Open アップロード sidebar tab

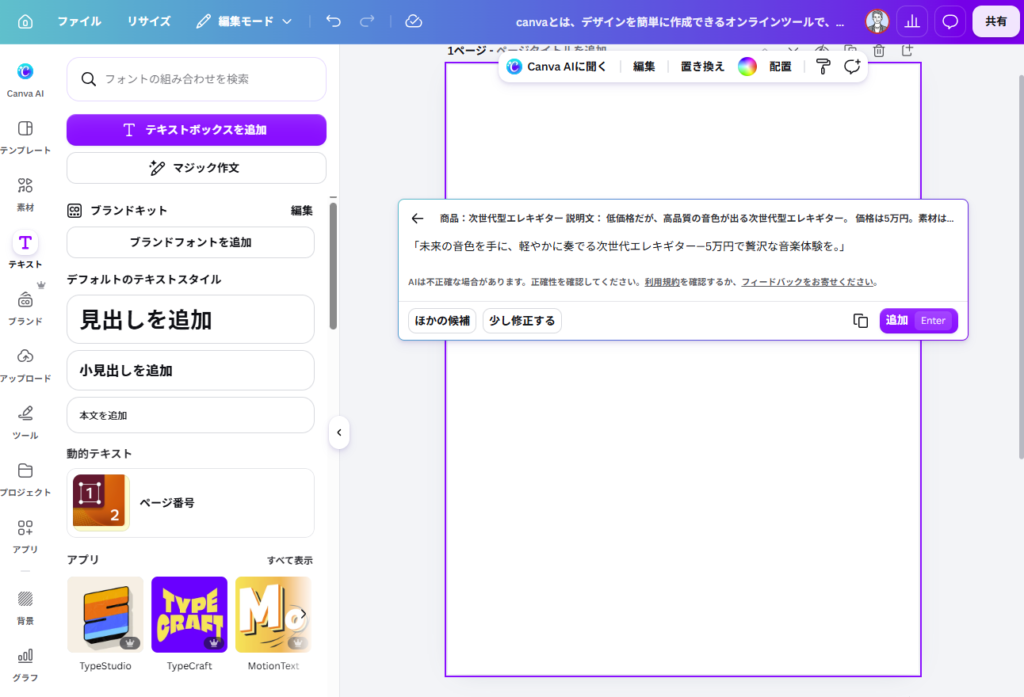[x=25, y=365]
